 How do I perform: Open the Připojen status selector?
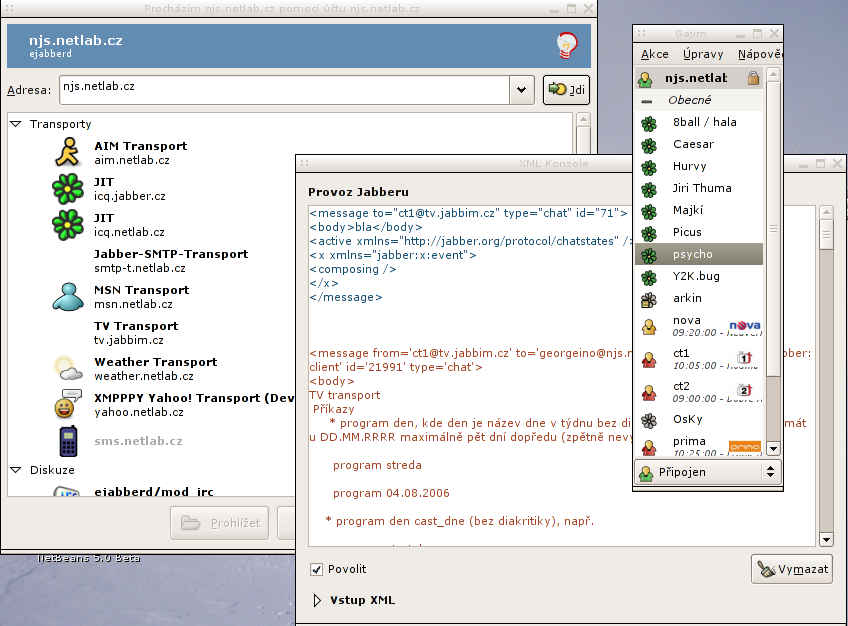coord(707,472)
